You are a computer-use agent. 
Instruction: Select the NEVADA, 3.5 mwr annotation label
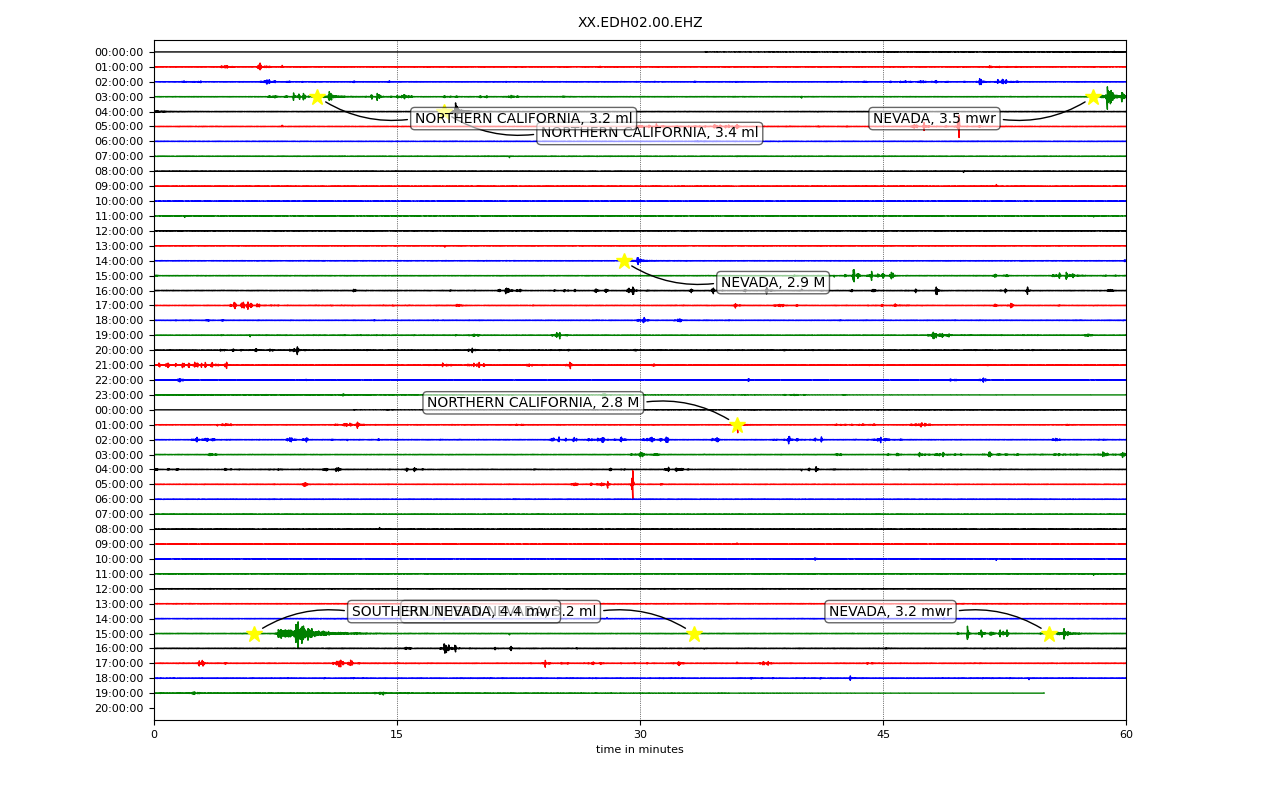[934, 119]
